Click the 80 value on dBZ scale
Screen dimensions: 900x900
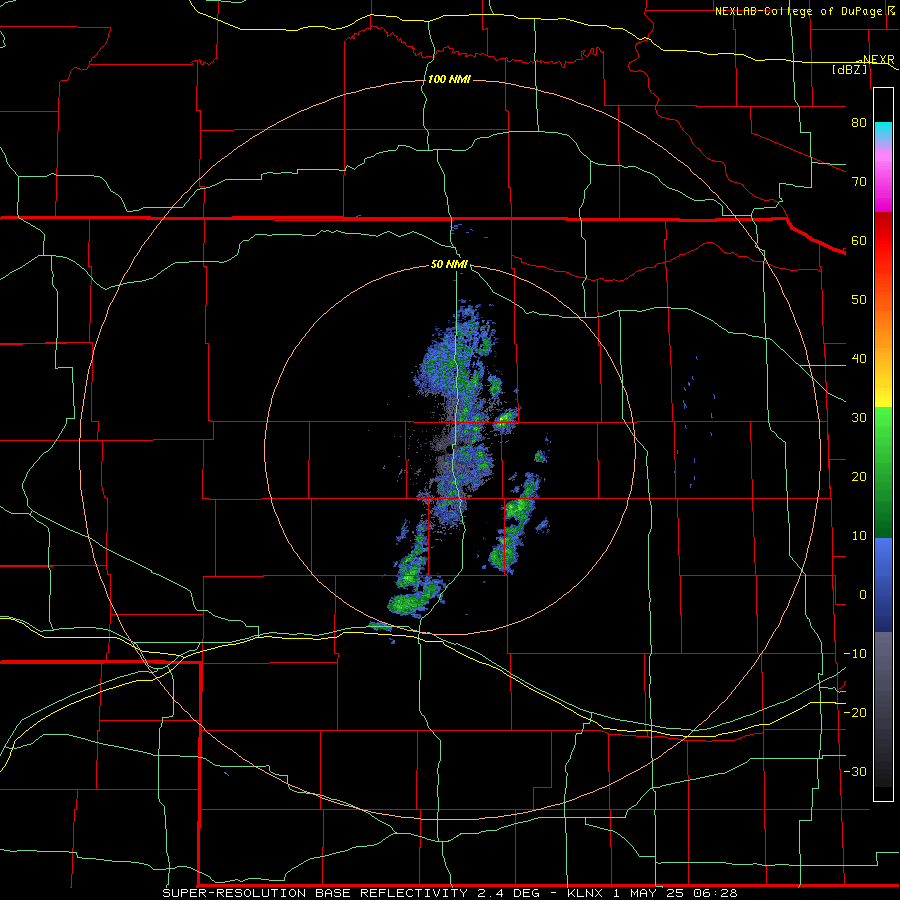coord(859,123)
